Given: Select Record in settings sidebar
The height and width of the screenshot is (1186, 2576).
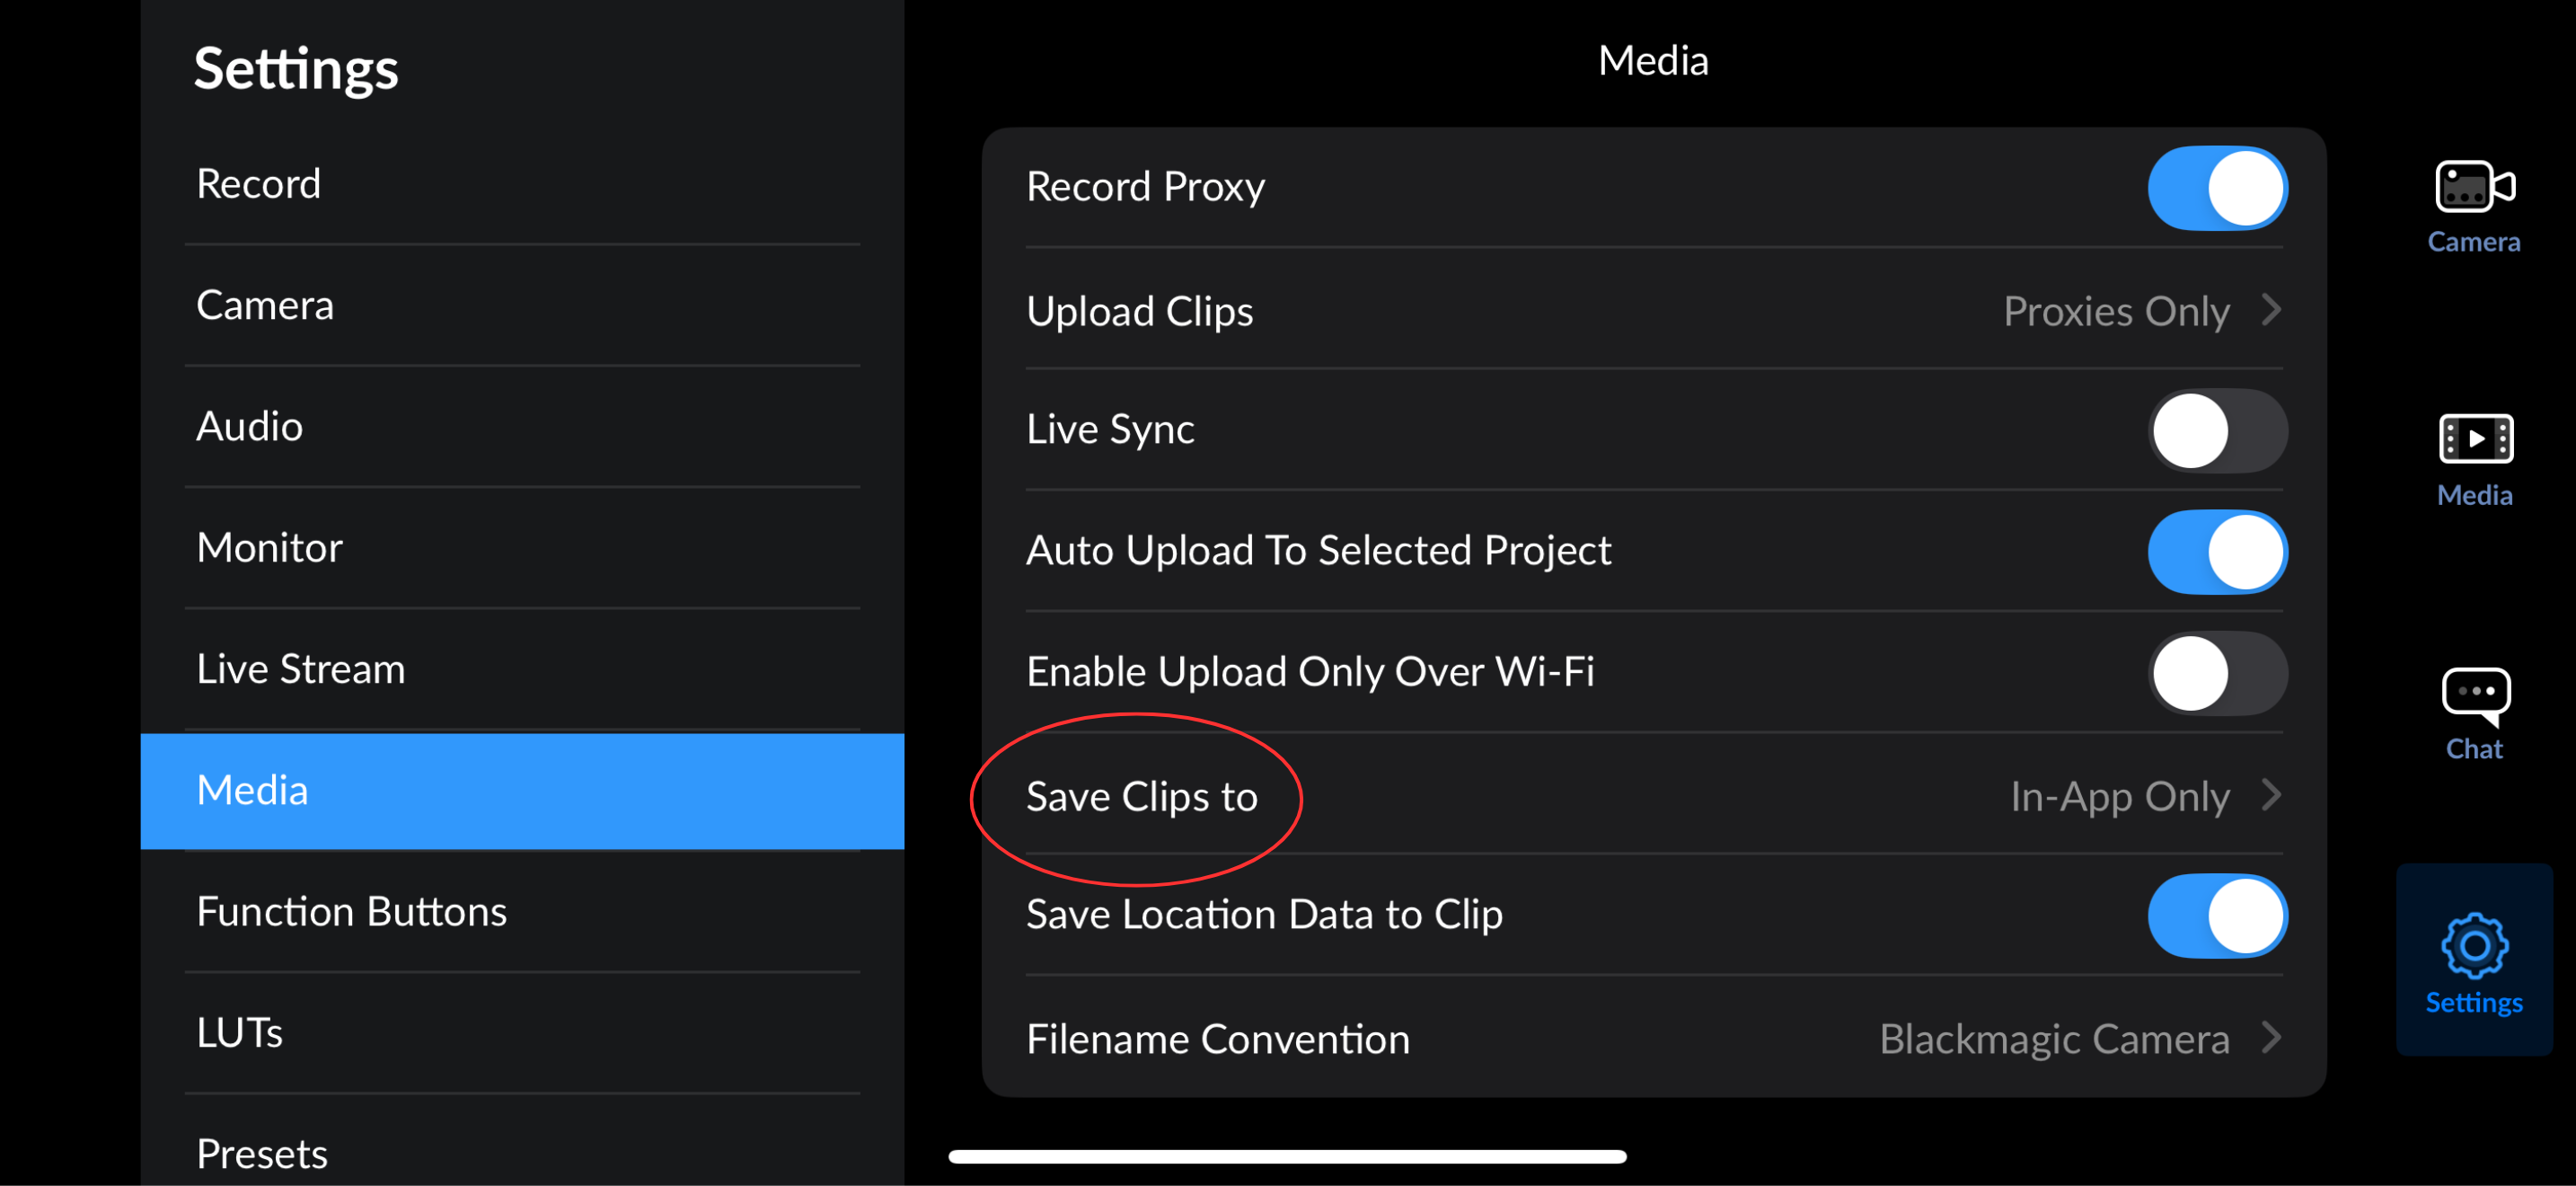Looking at the screenshot, I should pos(258,184).
